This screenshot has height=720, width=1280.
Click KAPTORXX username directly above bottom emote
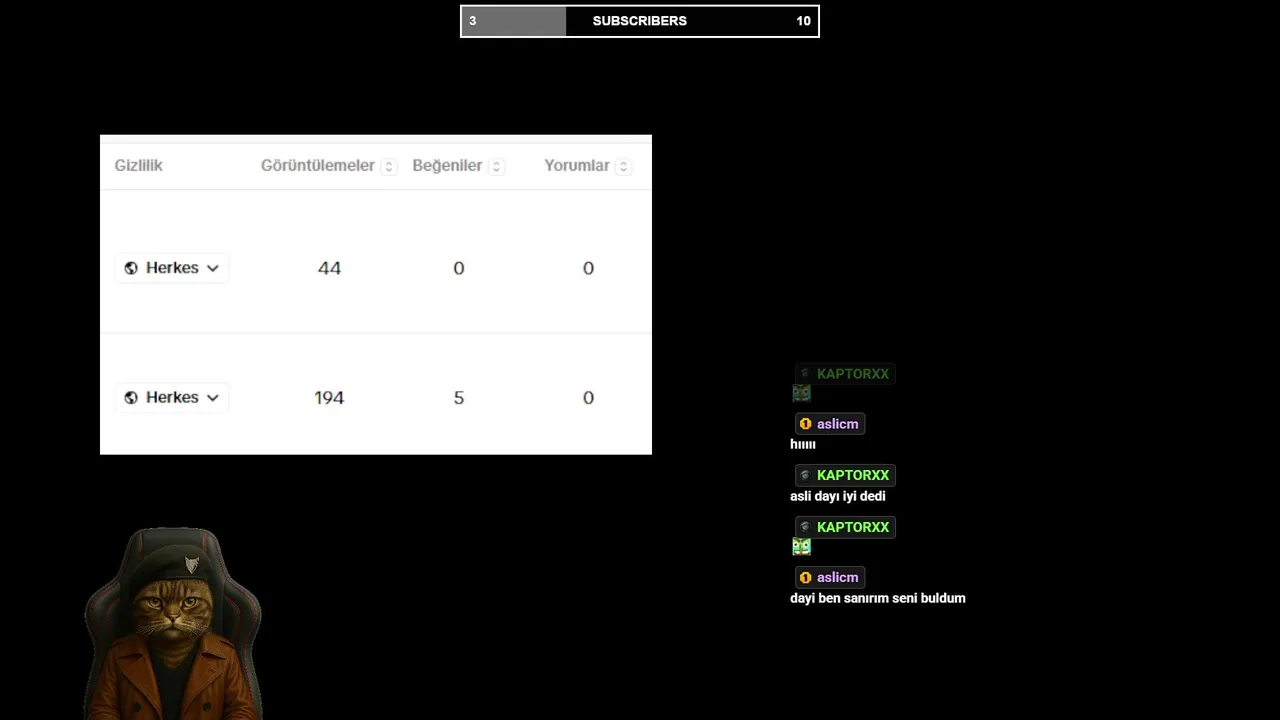(853, 527)
